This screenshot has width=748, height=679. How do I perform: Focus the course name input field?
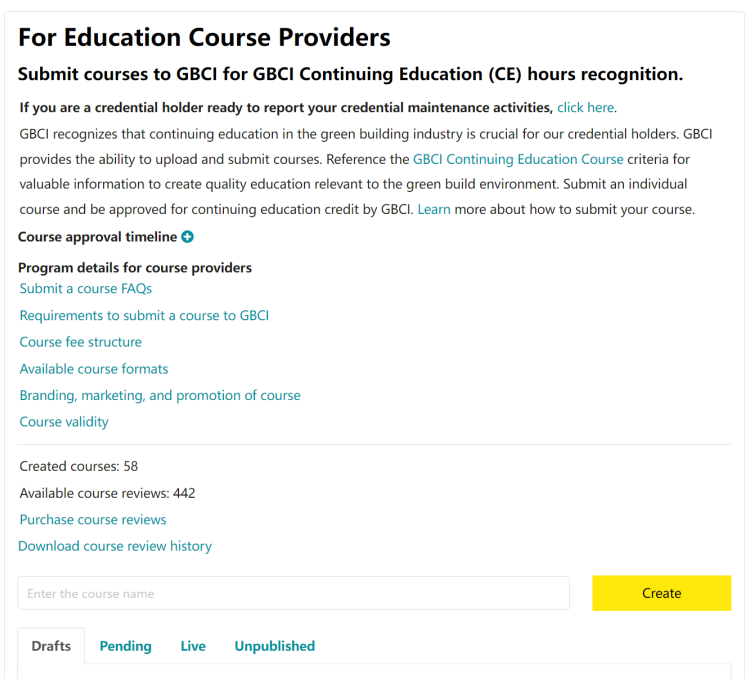click(293, 593)
